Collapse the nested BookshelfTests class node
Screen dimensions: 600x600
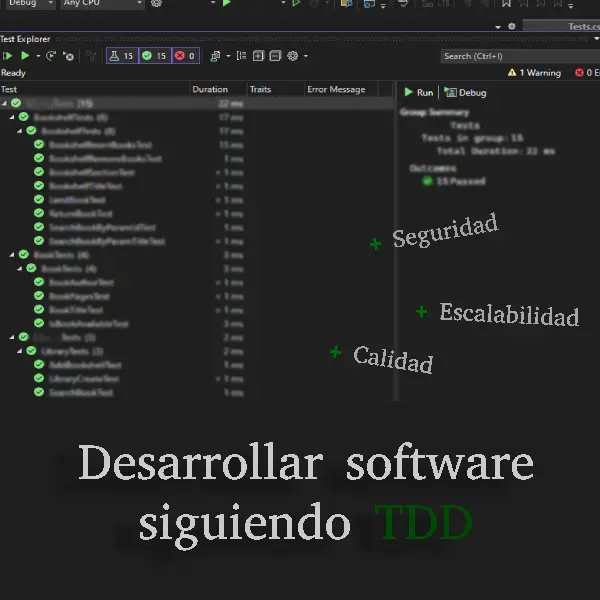19,131
